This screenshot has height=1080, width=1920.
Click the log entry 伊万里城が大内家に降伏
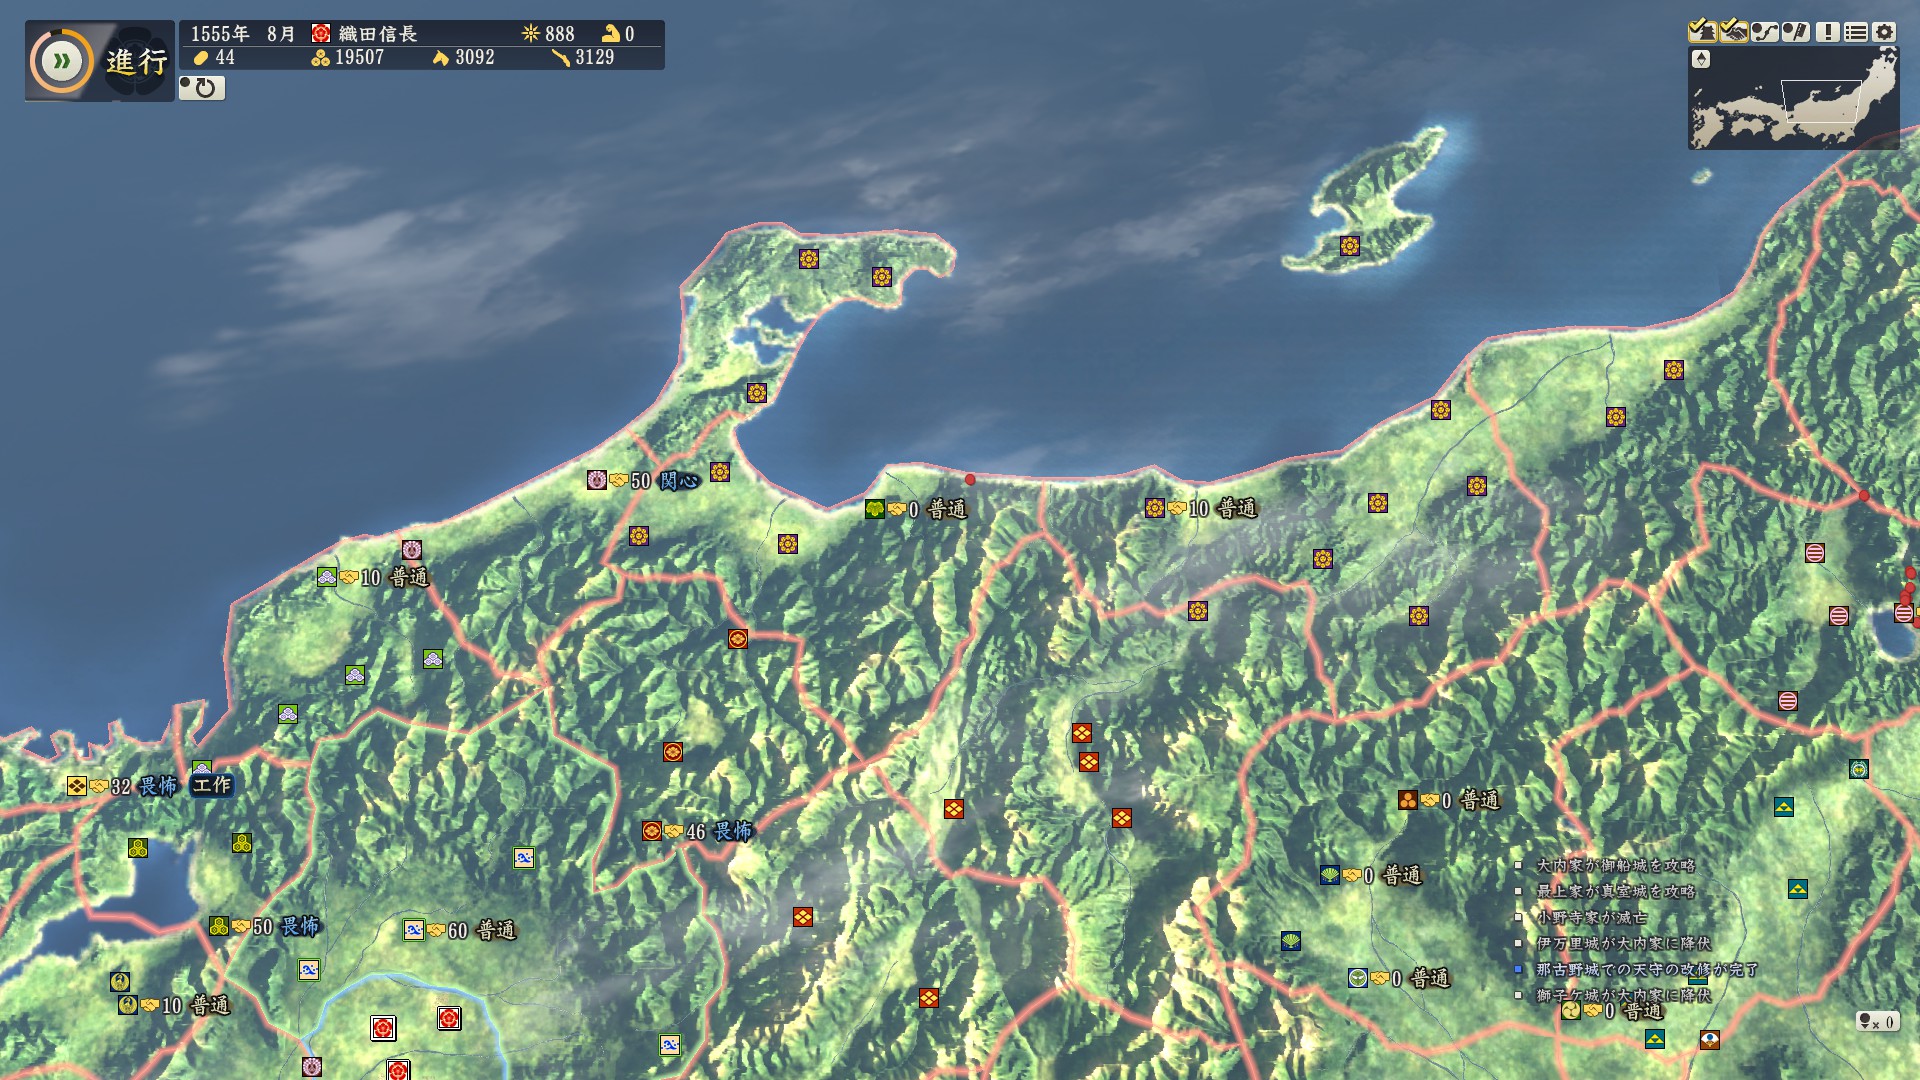click(x=1624, y=943)
